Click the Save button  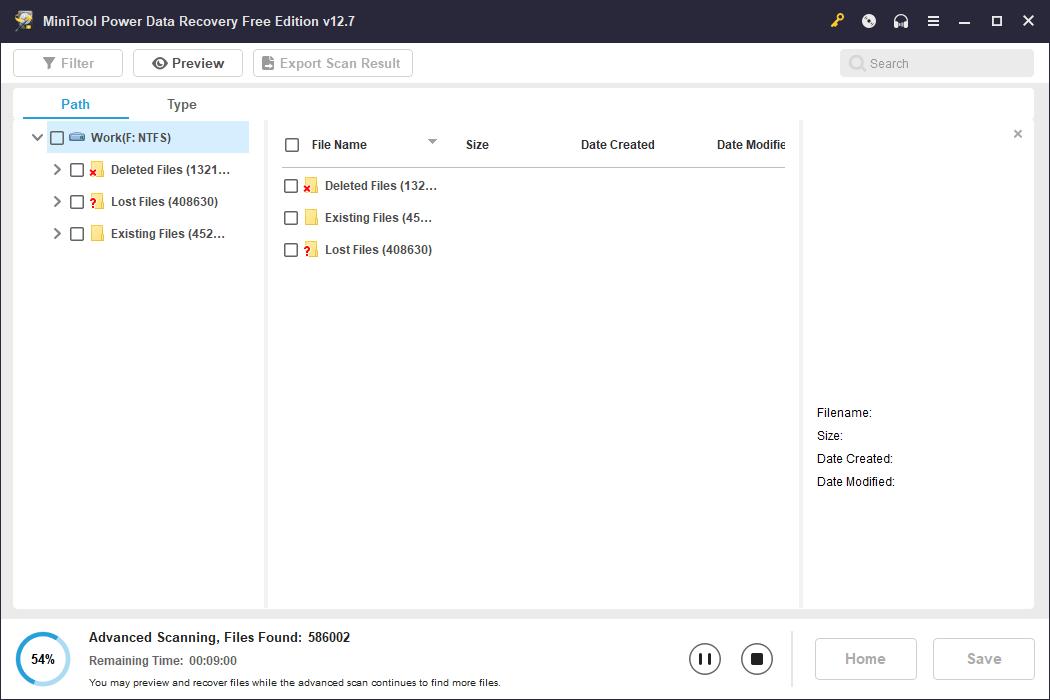(984, 659)
